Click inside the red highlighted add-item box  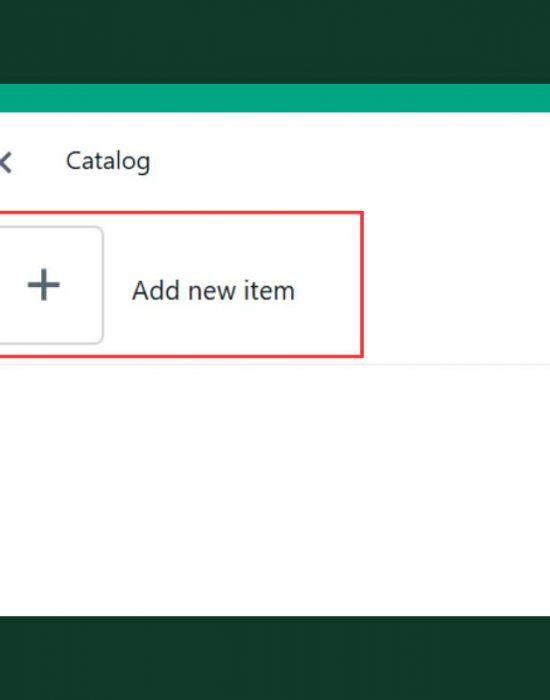[181, 285]
